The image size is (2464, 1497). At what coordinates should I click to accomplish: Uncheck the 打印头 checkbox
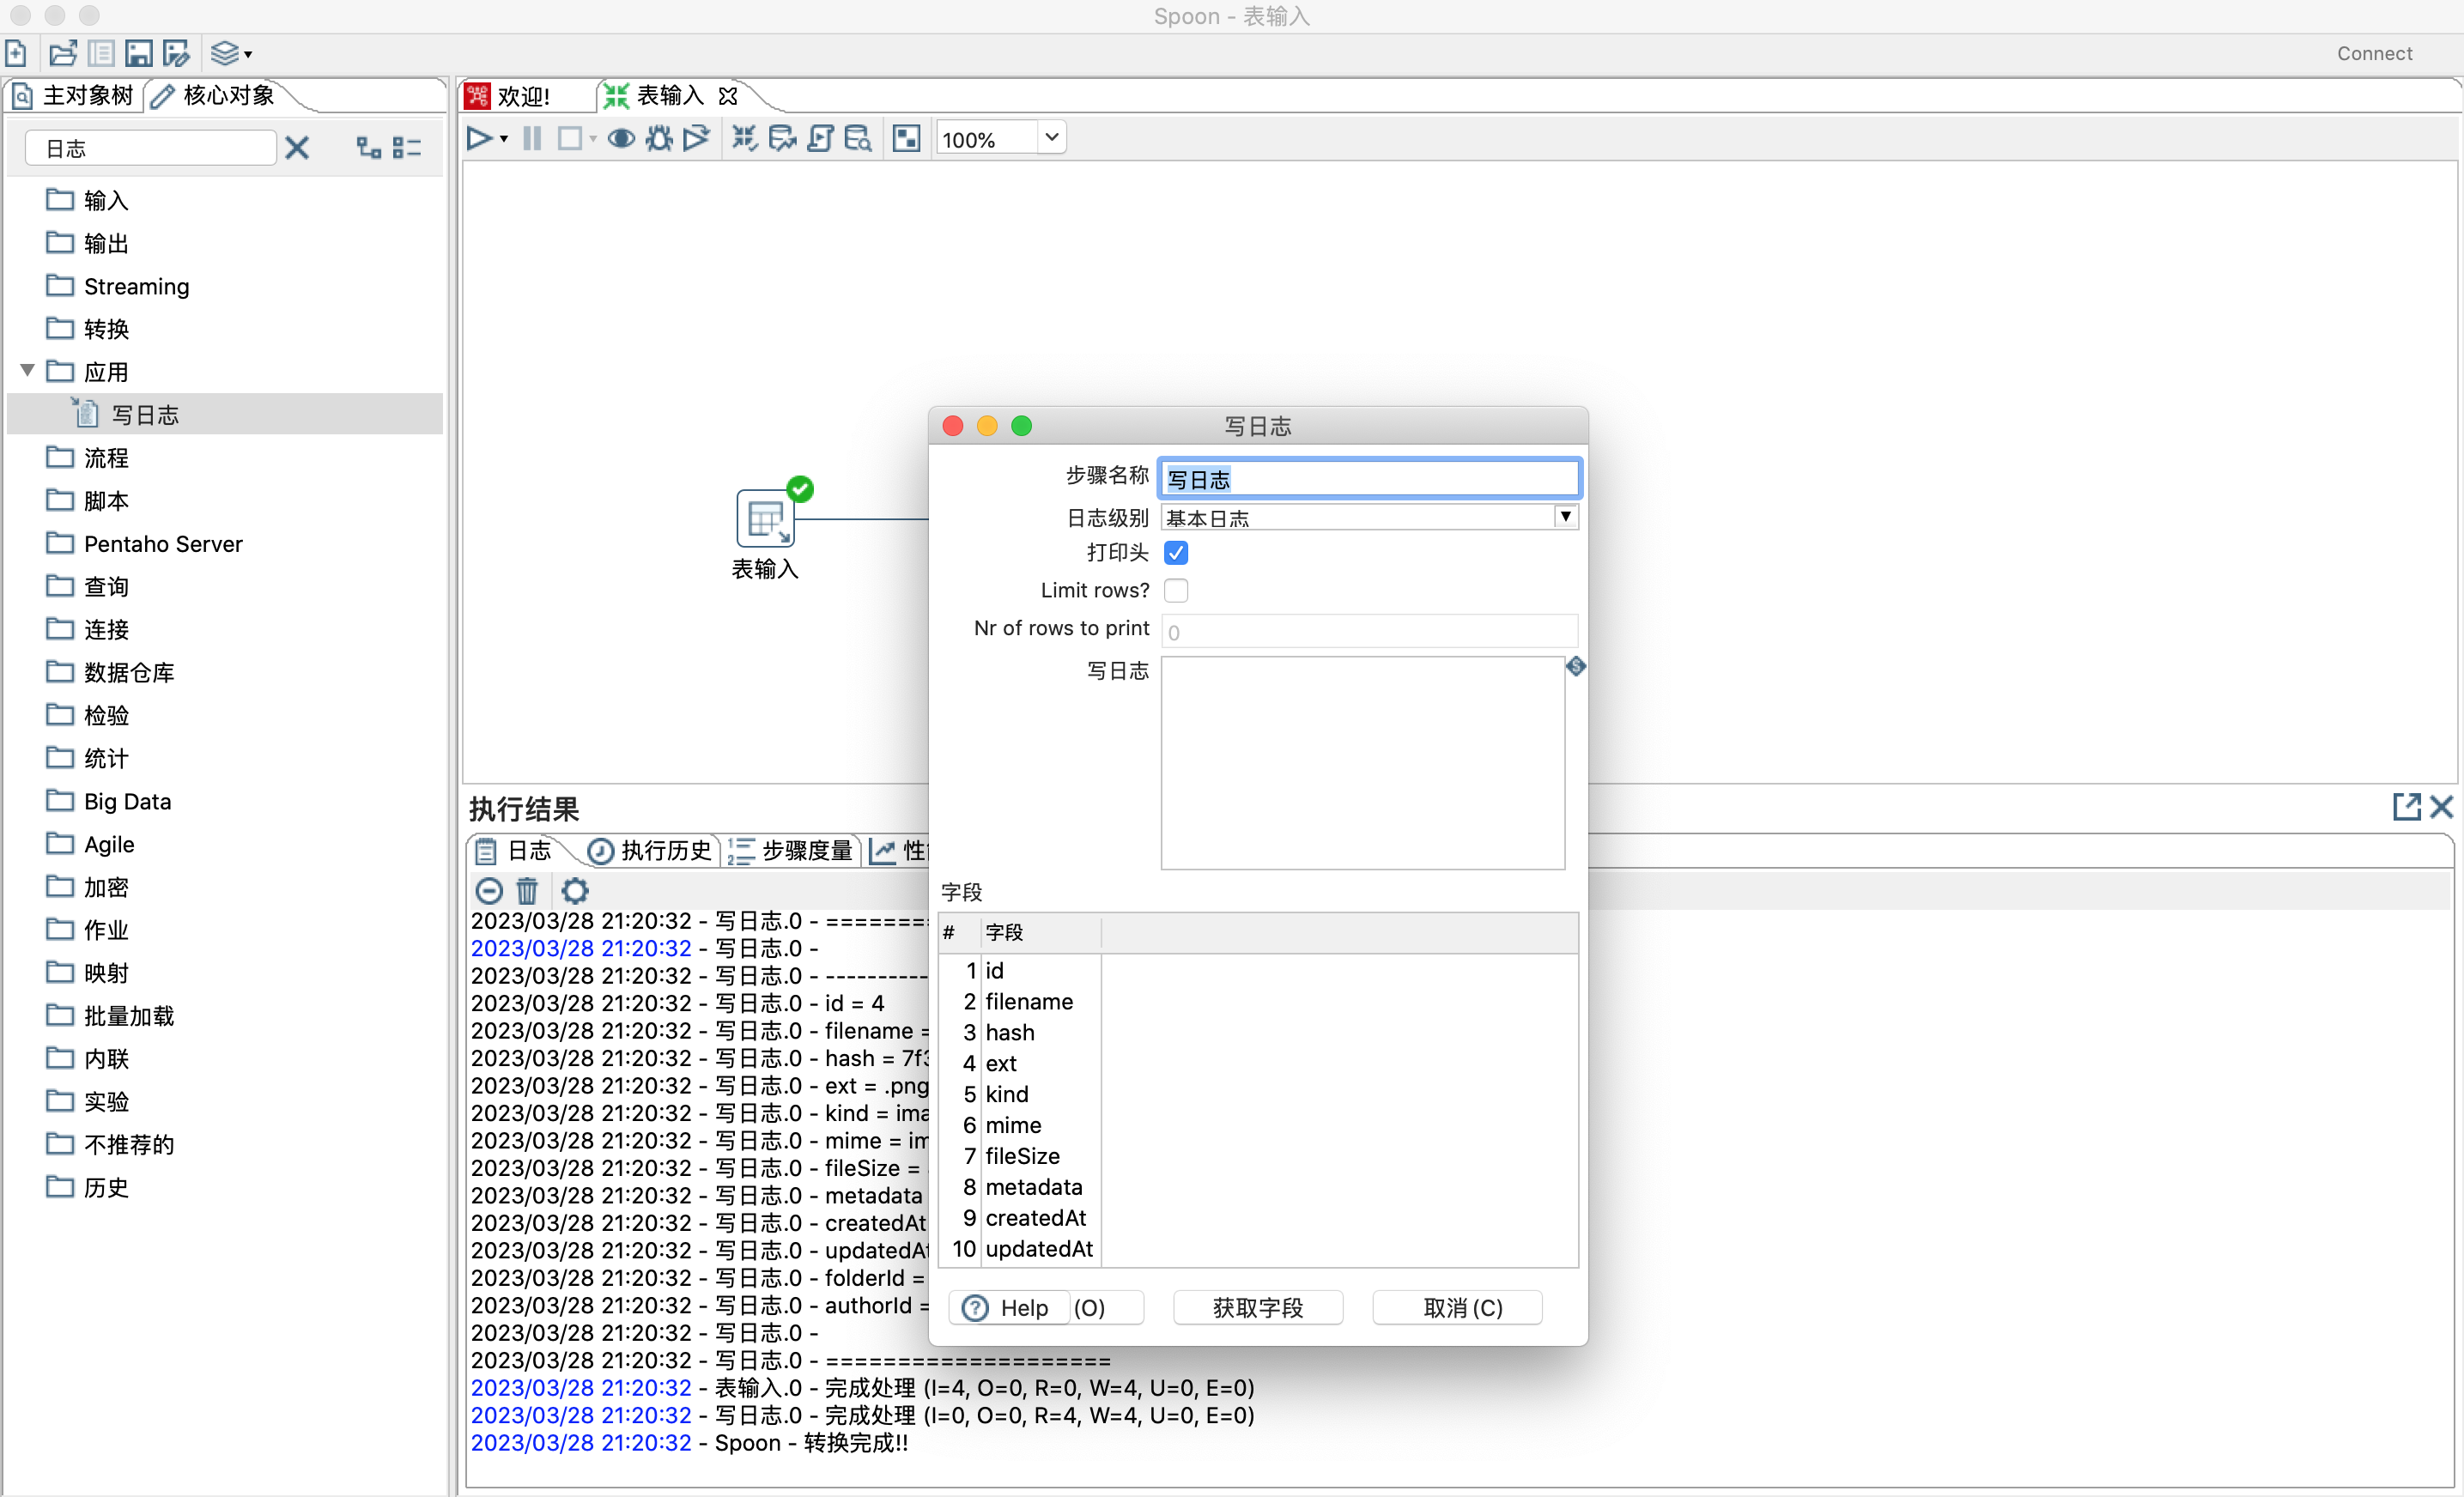click(x=1176, y=553)
